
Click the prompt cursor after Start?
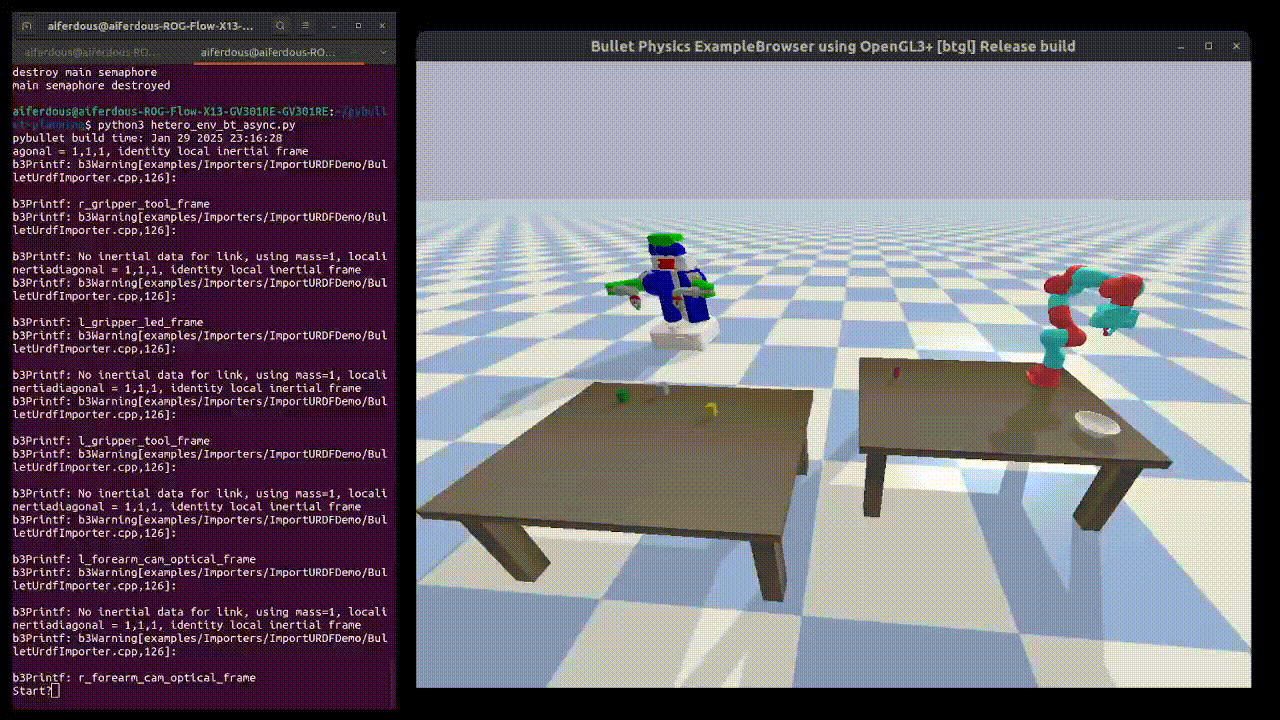[x=54, y=690]
